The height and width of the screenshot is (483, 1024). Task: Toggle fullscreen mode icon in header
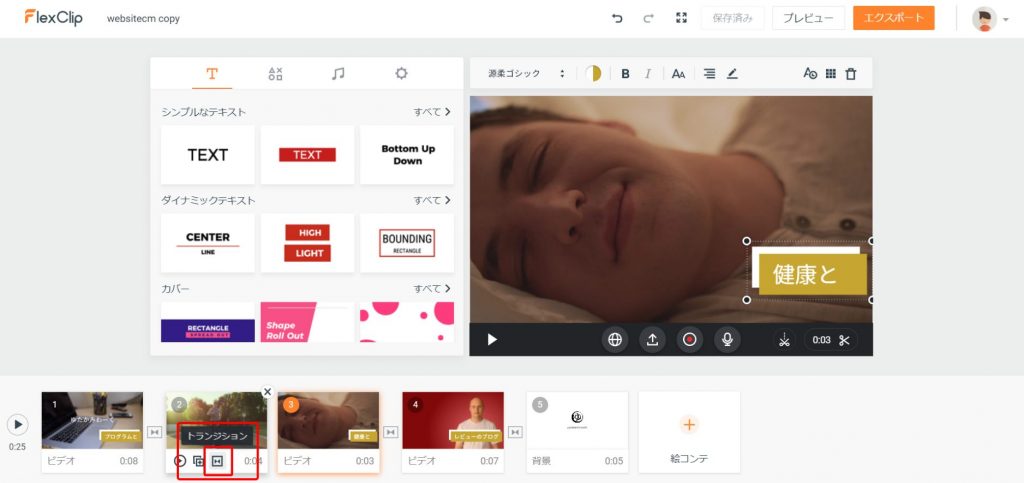pyautogui.click(x=681, y=18)
